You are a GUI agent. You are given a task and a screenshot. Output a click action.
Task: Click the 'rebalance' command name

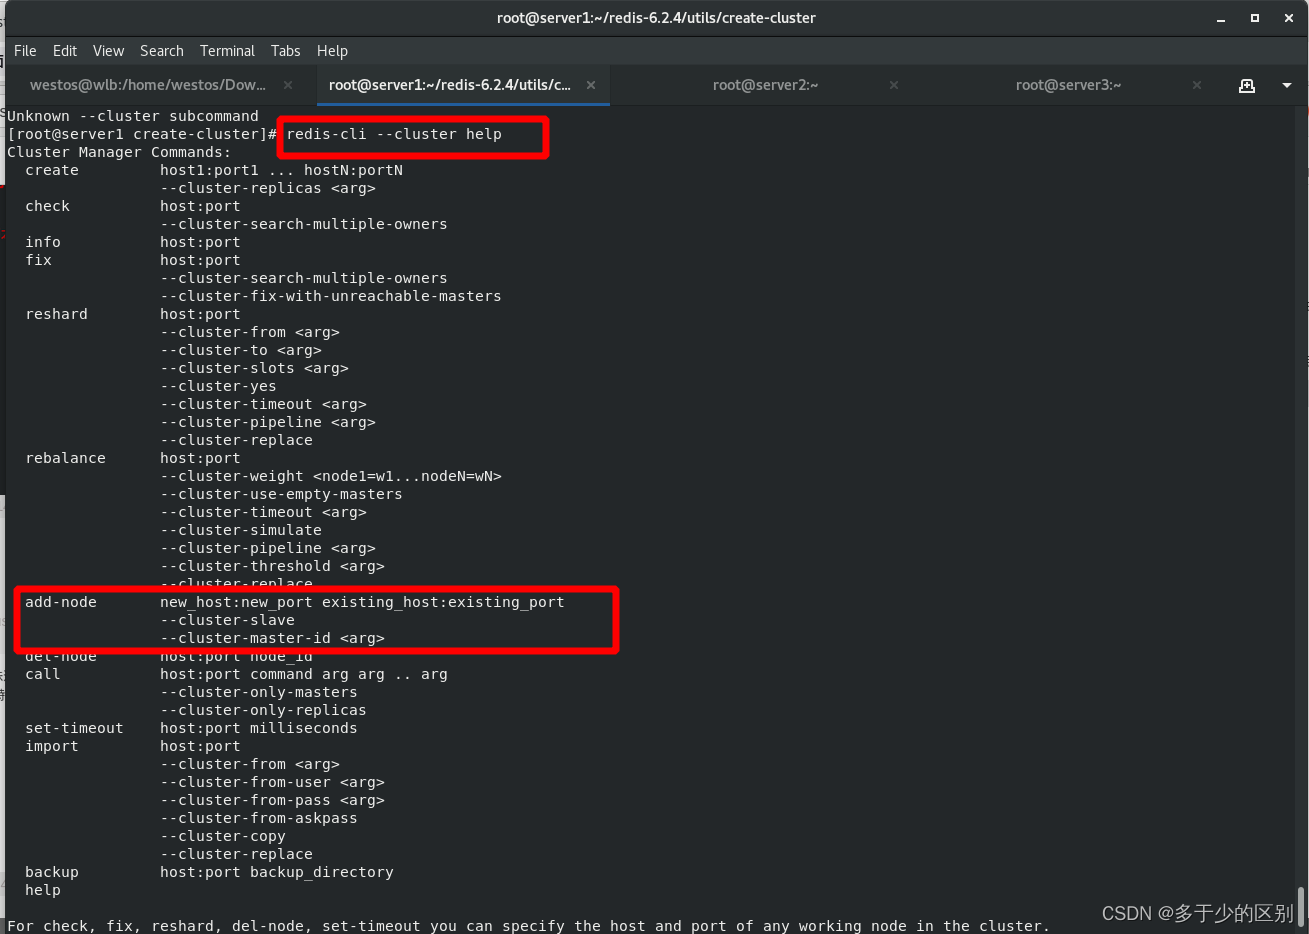click(x=65, y=458)
